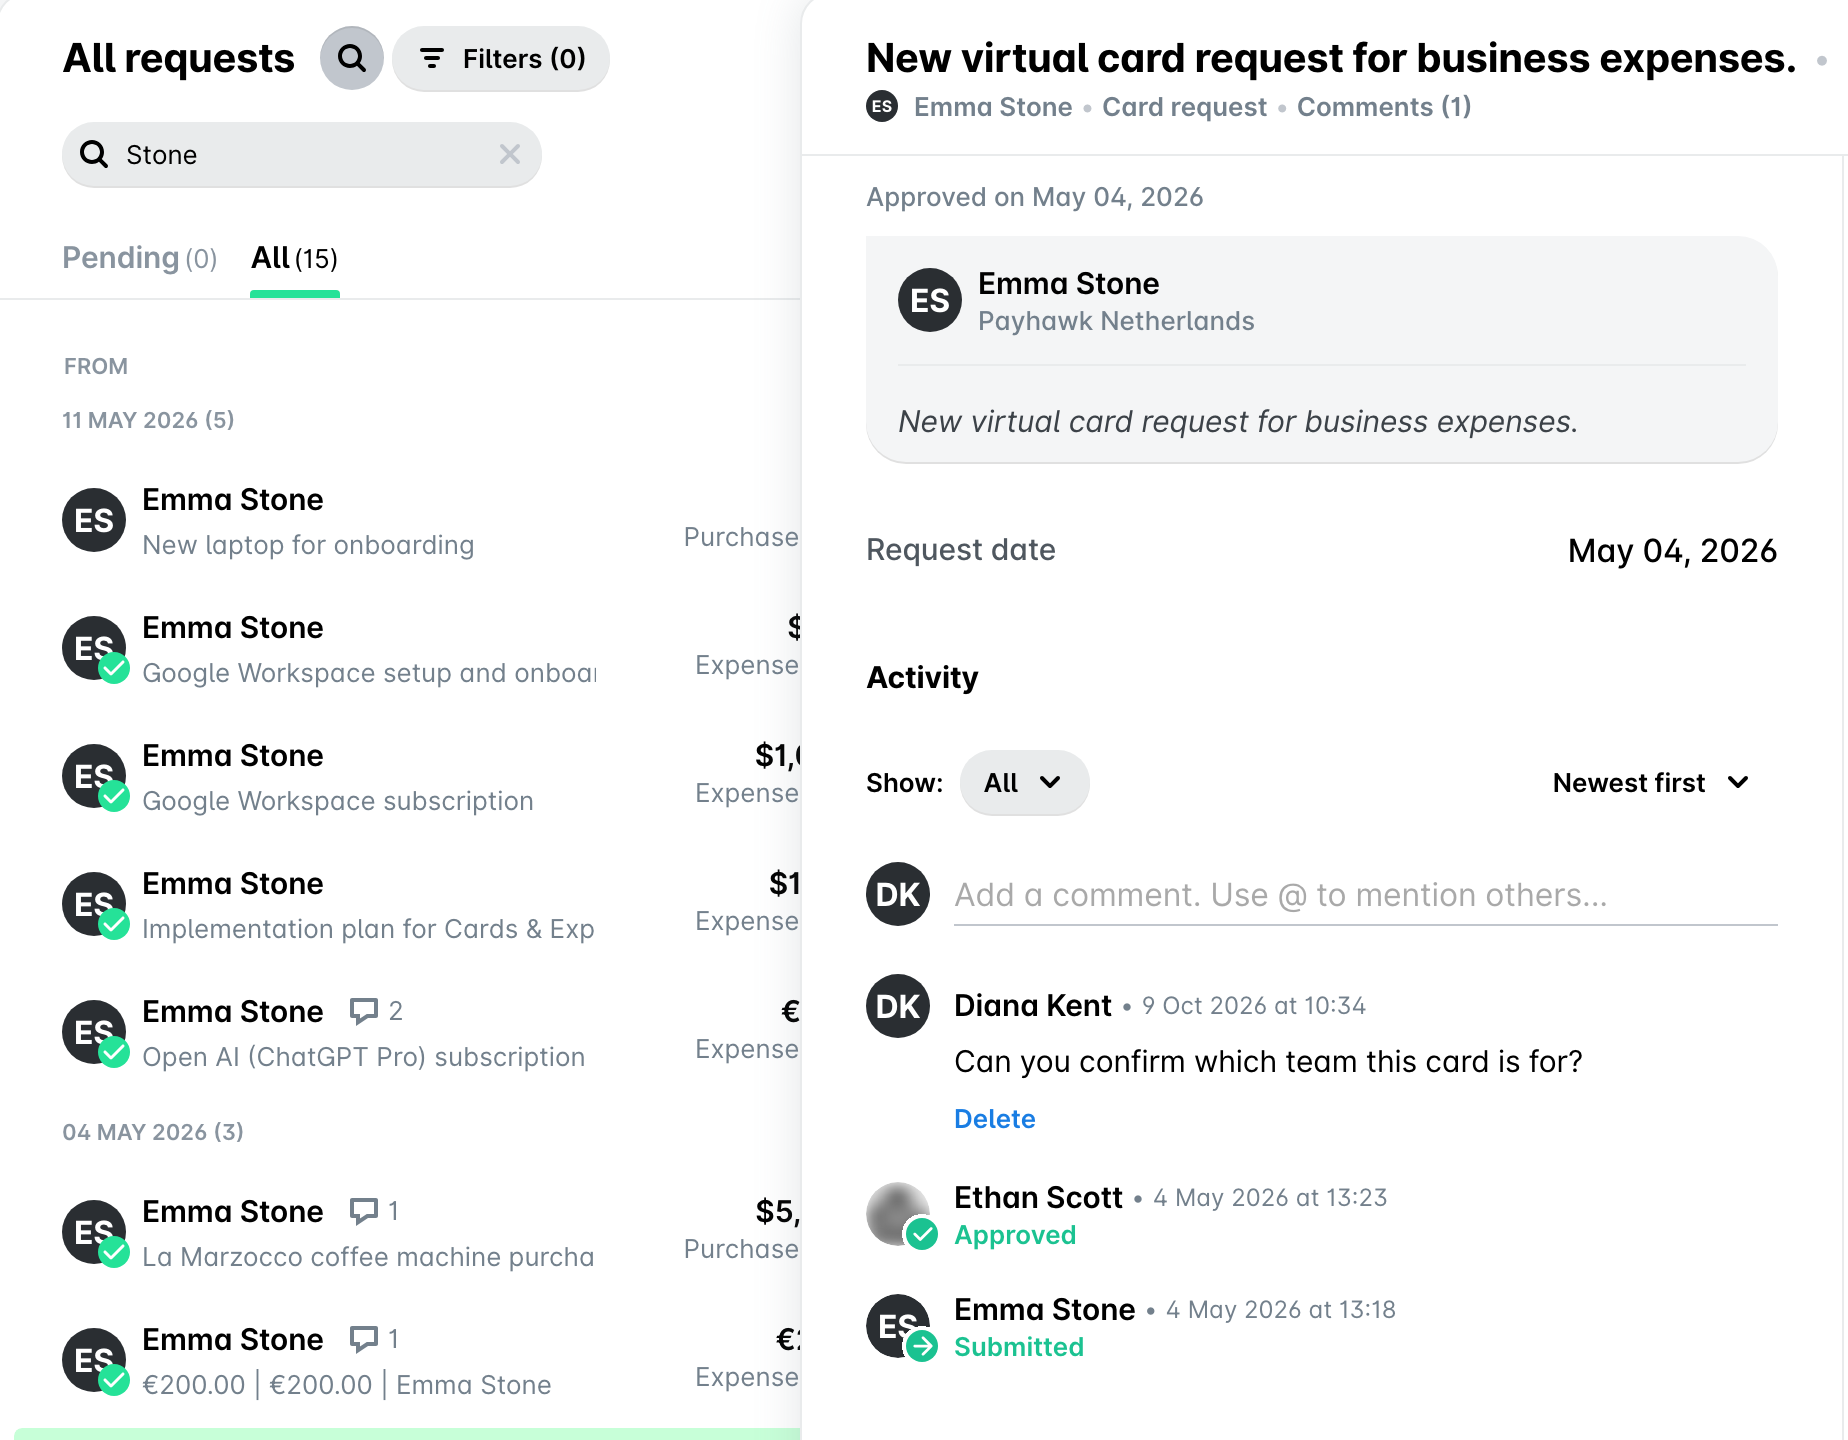Click the DK avatar beside the comment box
Image resolution: width=1848 pixels, height=1440 pixels.
(898, 894)
